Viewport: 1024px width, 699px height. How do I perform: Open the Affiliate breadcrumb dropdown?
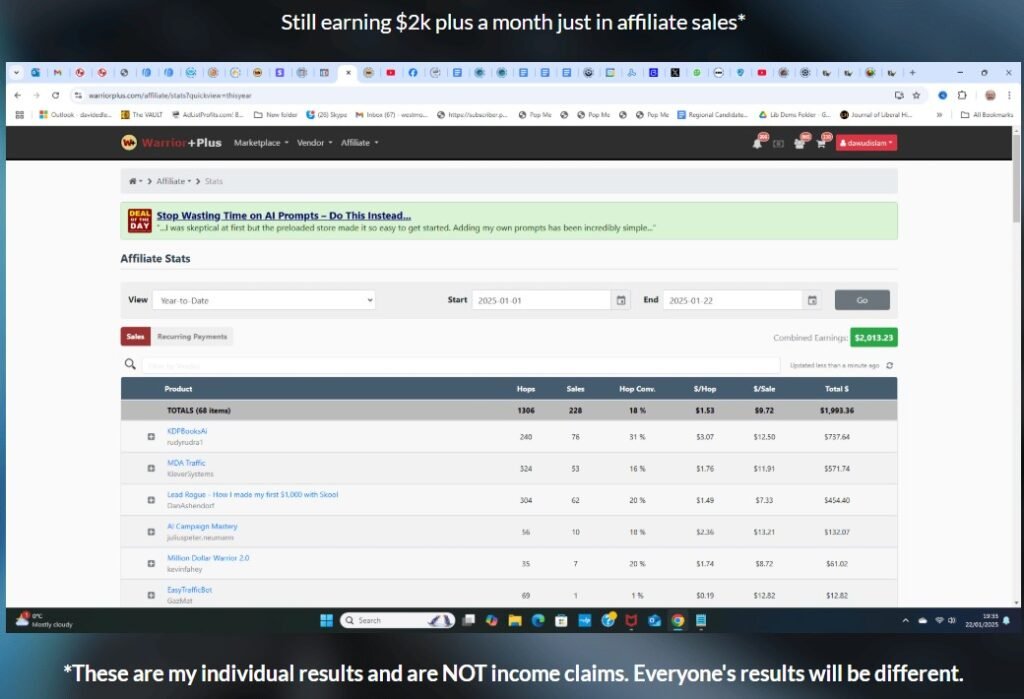(174, 181)
